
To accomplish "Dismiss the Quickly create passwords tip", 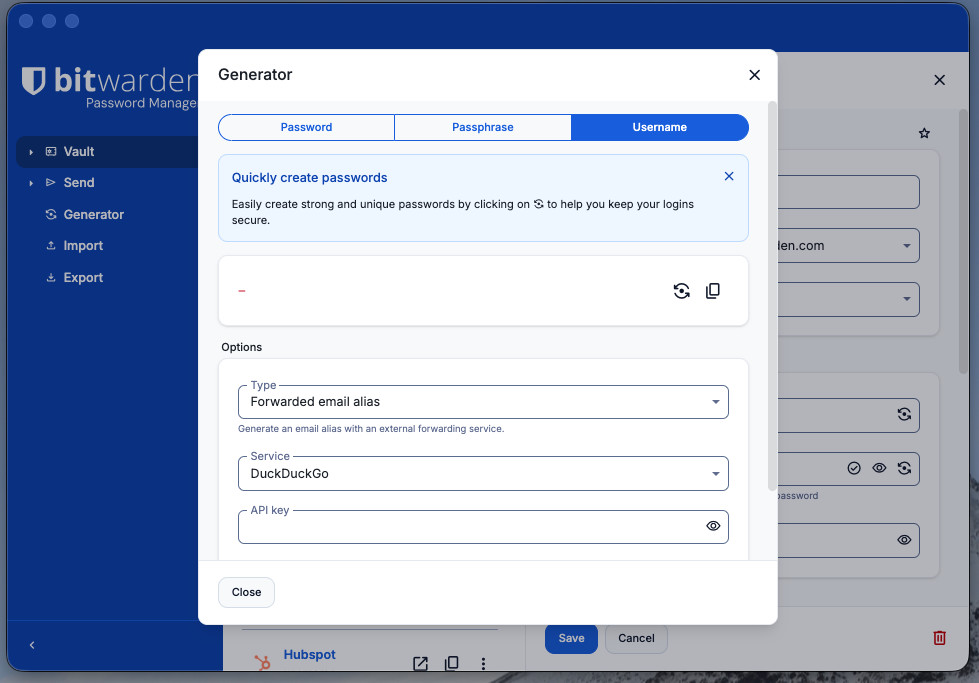I will 729,177.
